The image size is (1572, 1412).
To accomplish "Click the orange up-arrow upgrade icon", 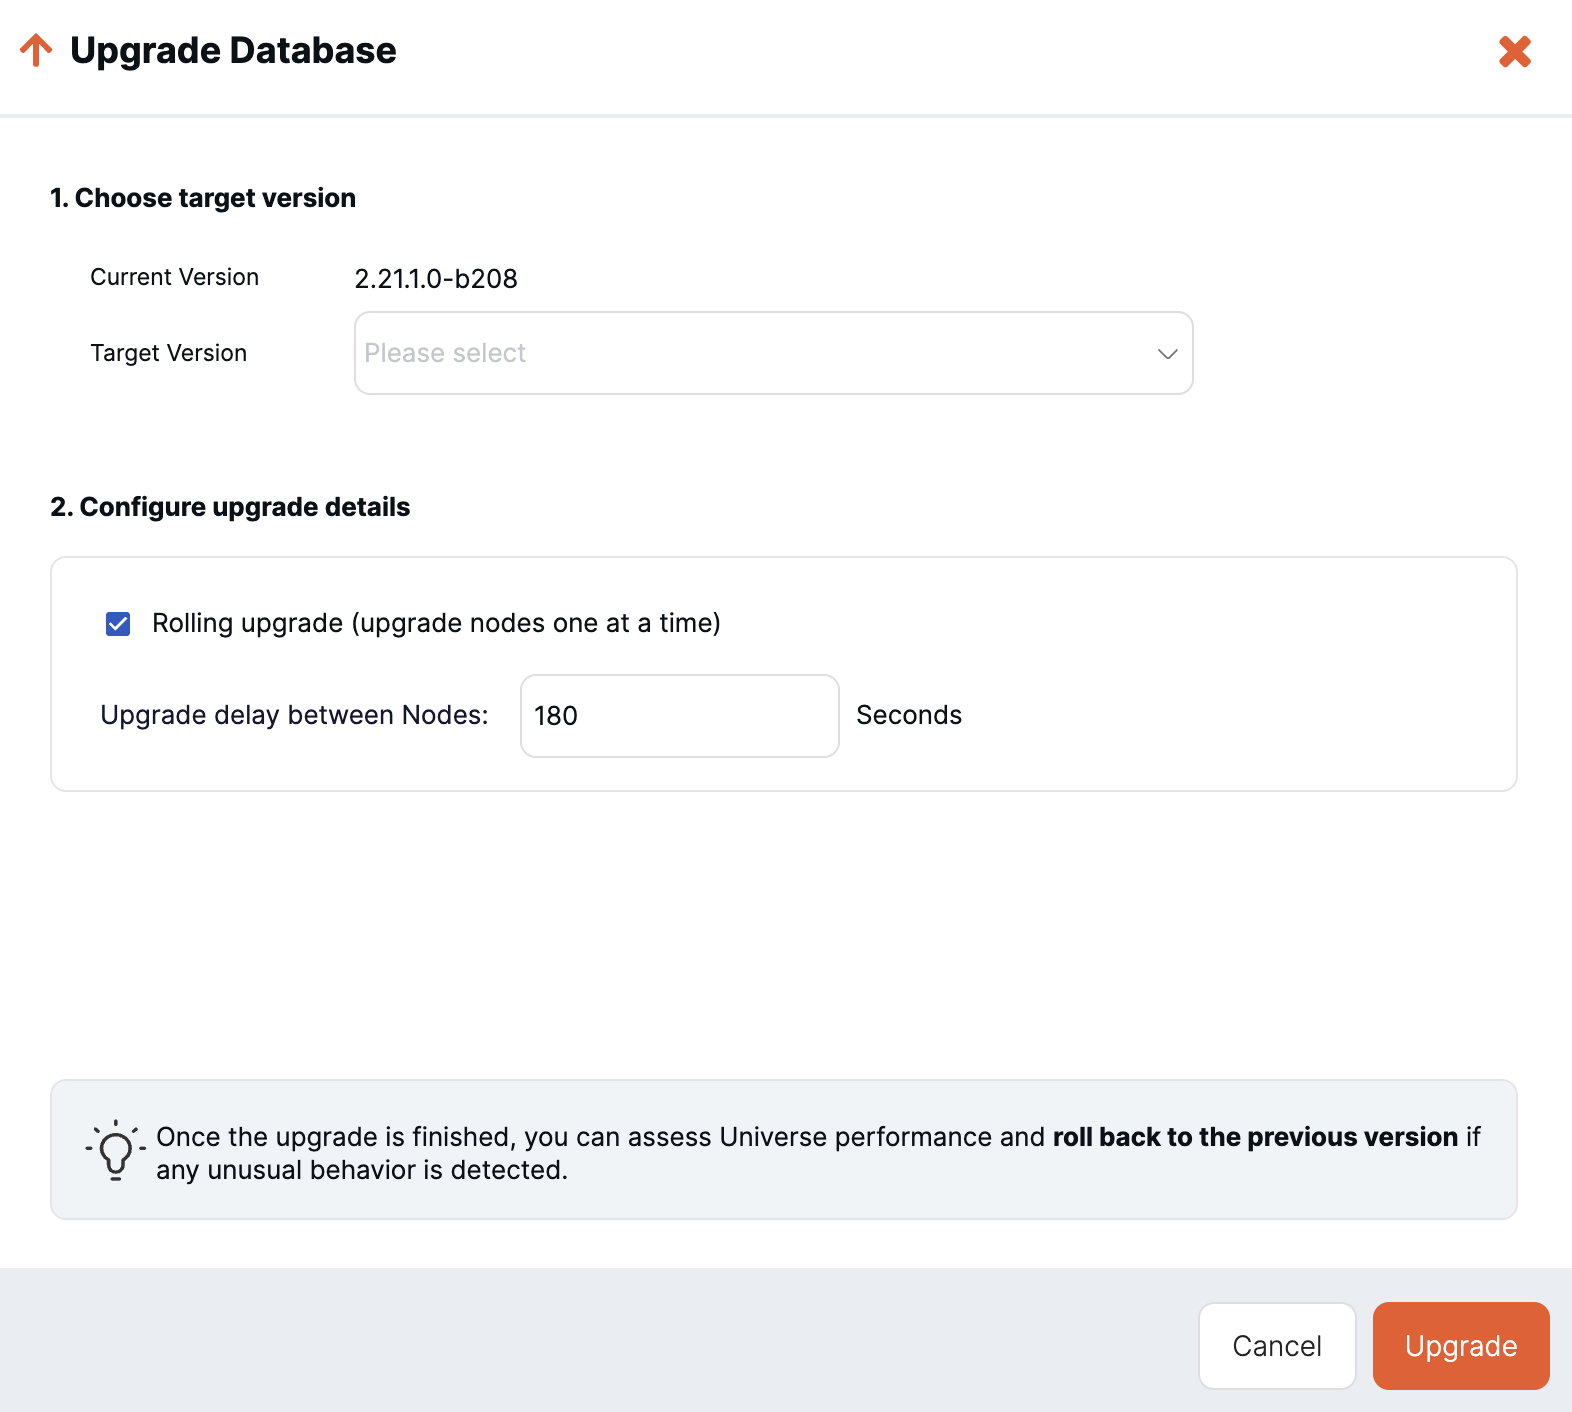I will point(36,50).
